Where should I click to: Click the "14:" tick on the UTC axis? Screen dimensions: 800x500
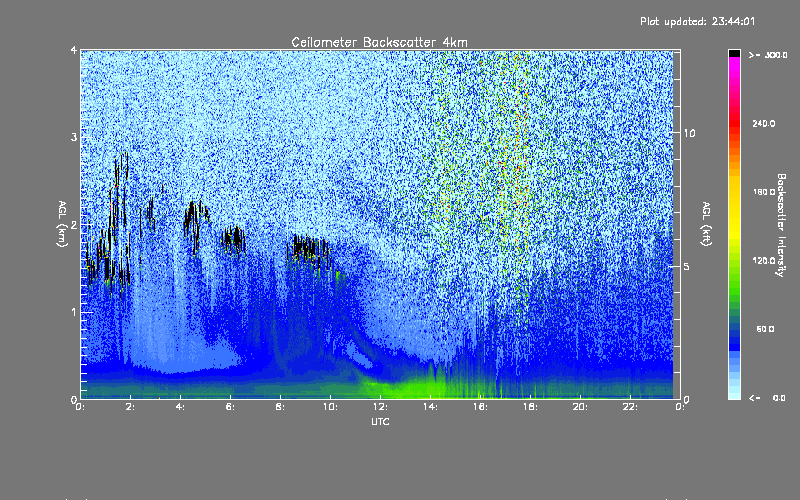(x=430, y=407)
